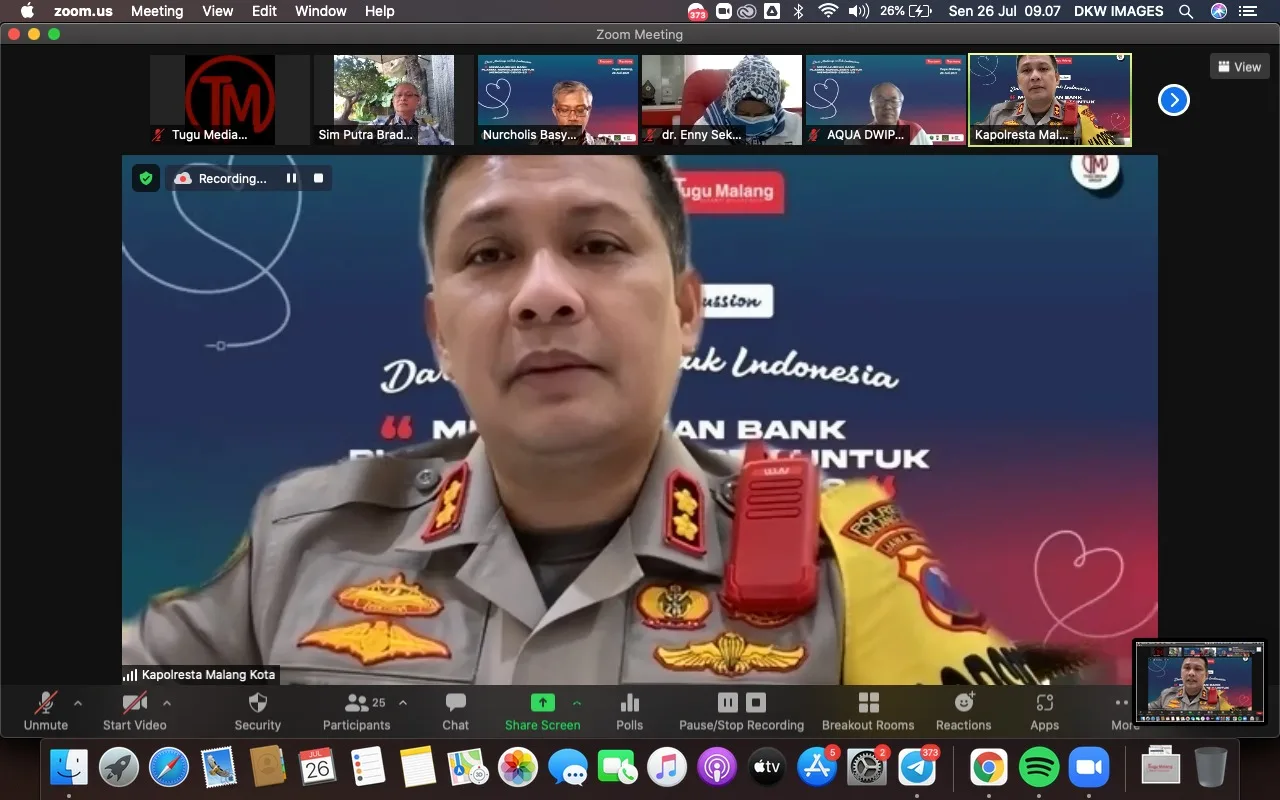Screen dimensions: 1280x800
Task: Open the Meeting menu
Action: [157, 11]
